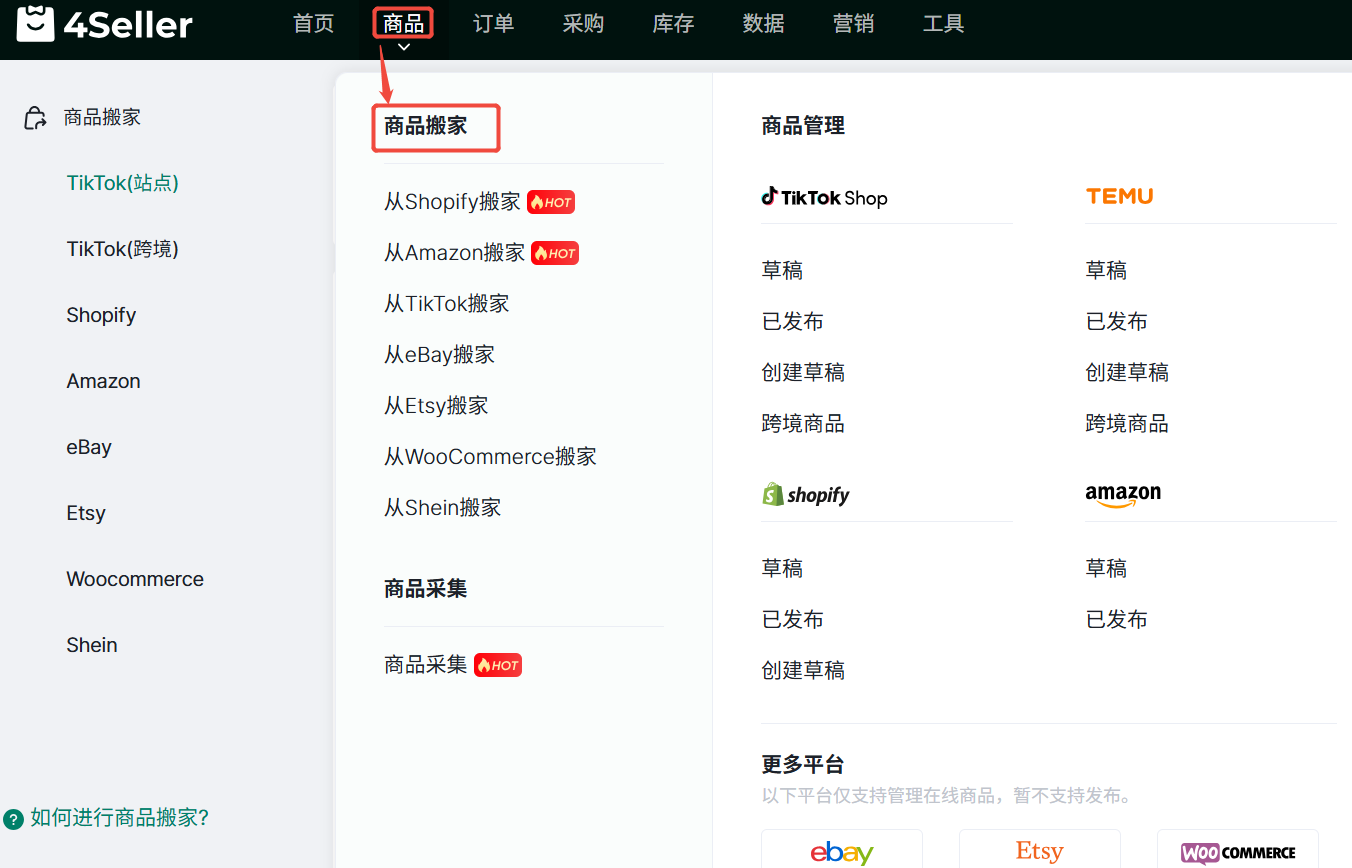This screenshot has height=868, width=1352.
Task: Choose 从TikTok搬家 option
Action: 446,304
